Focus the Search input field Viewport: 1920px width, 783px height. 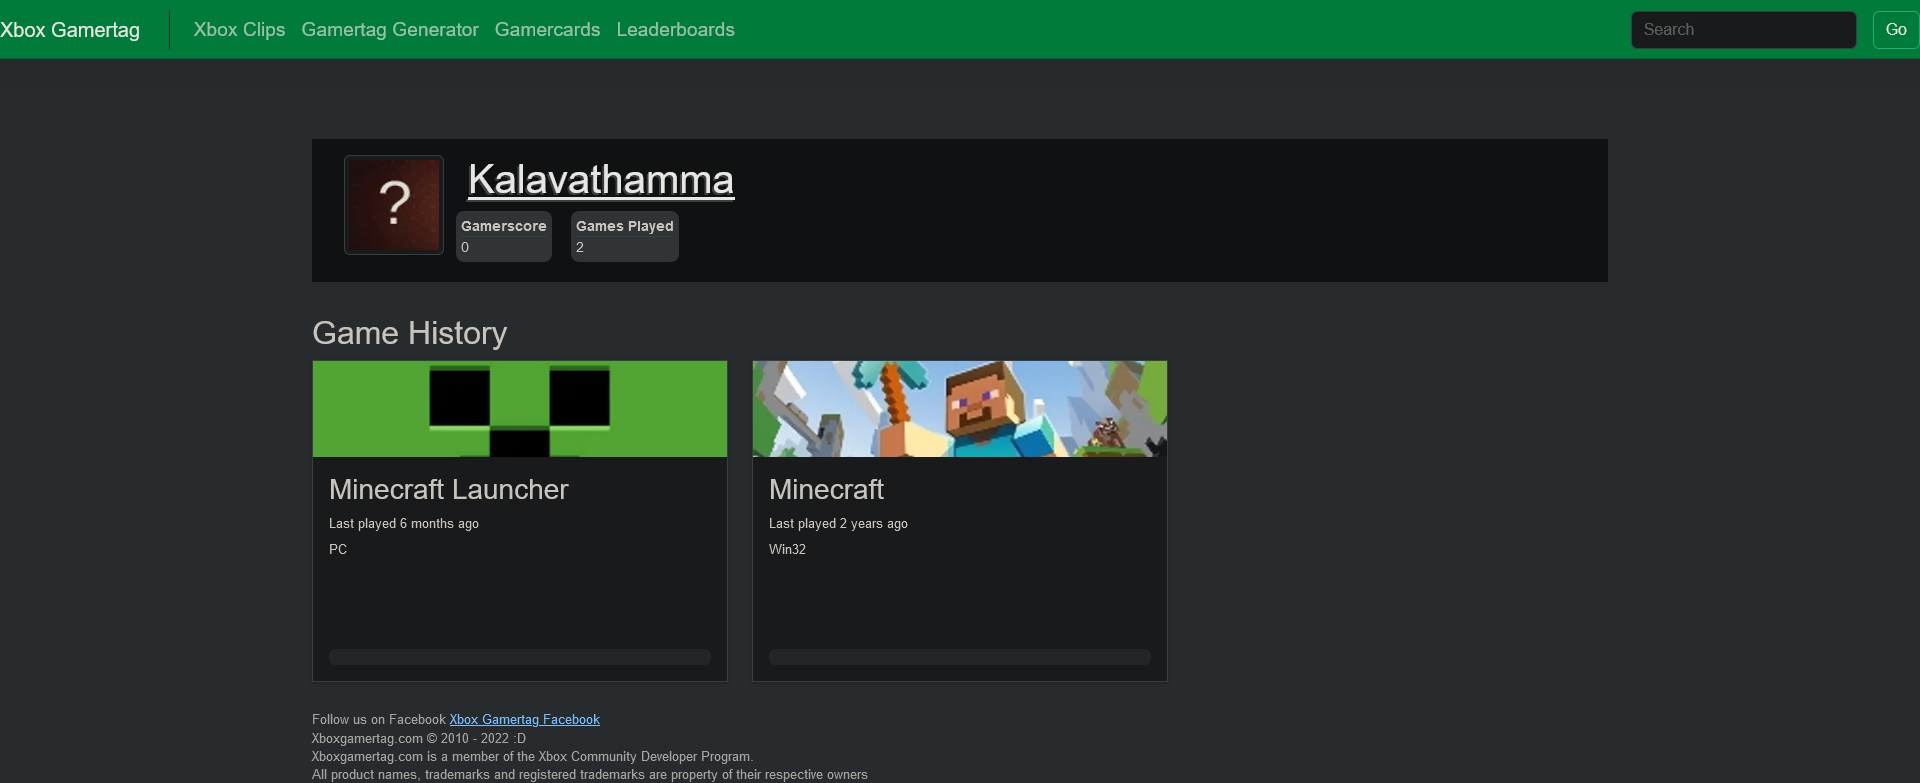pyautogui.click(x=1743, y=30)
